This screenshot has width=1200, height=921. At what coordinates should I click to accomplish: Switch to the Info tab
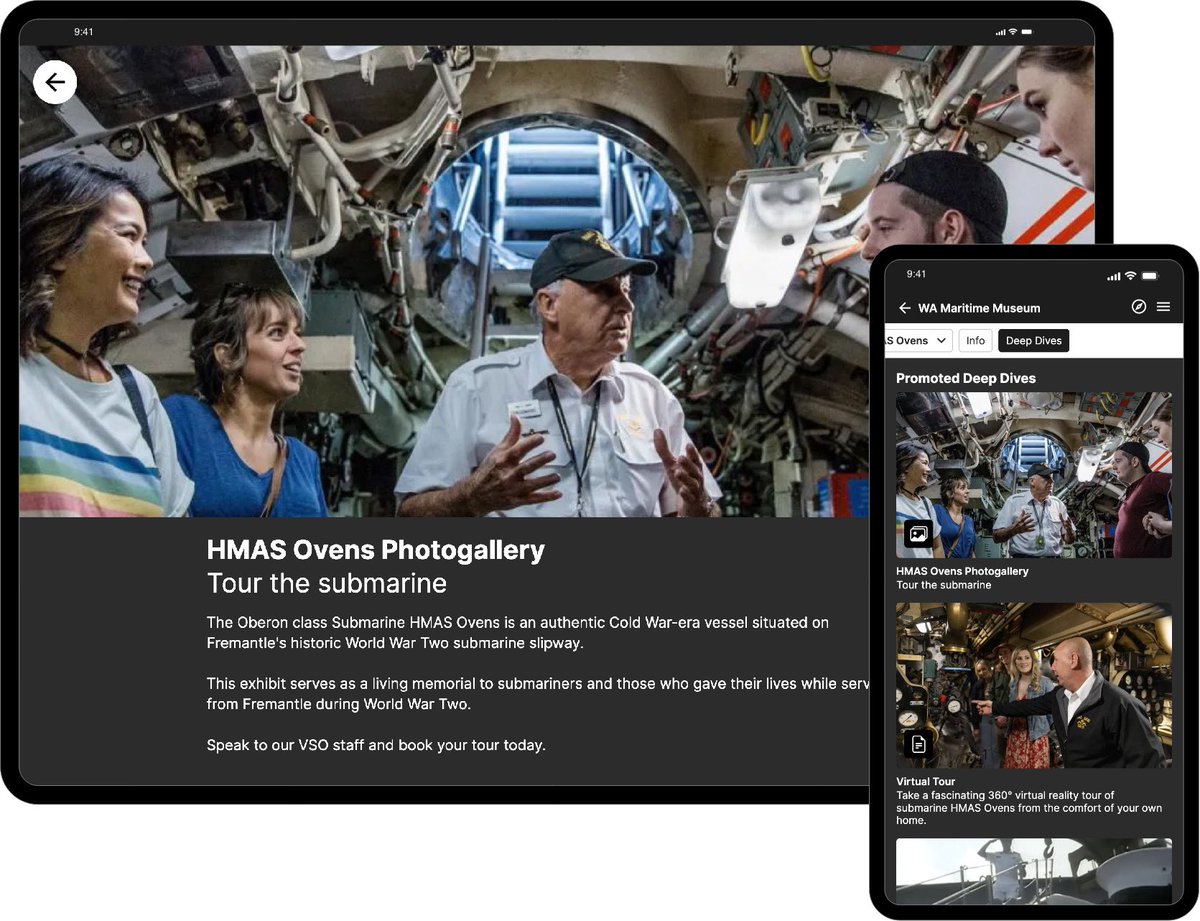975,340
